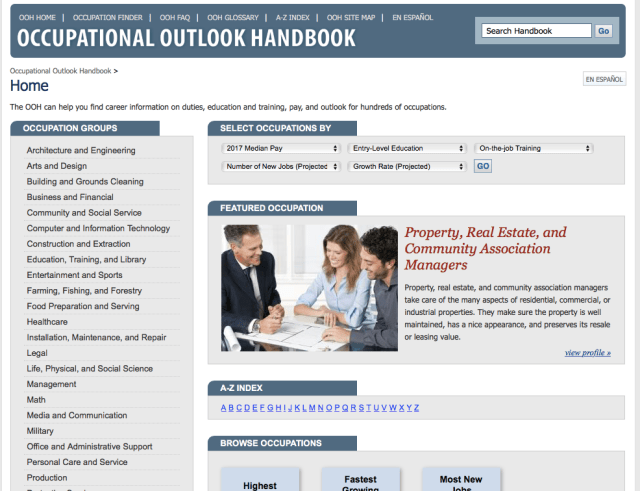Open Entertainment and Sports group
Viewport: 640px width, 491px height.
pos(74,275)
